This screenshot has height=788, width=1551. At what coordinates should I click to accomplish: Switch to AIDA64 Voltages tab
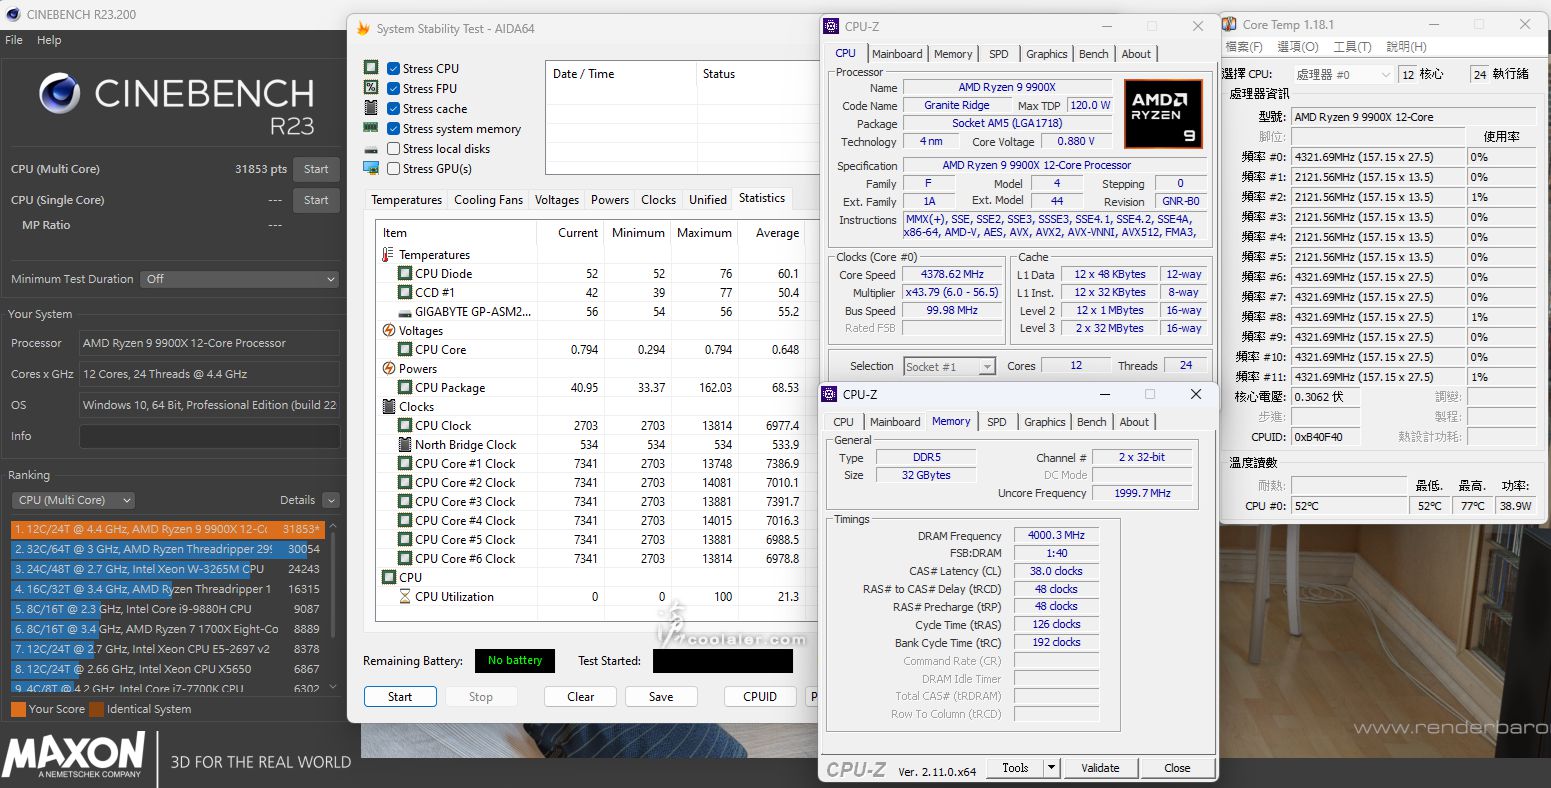point(557,200)
